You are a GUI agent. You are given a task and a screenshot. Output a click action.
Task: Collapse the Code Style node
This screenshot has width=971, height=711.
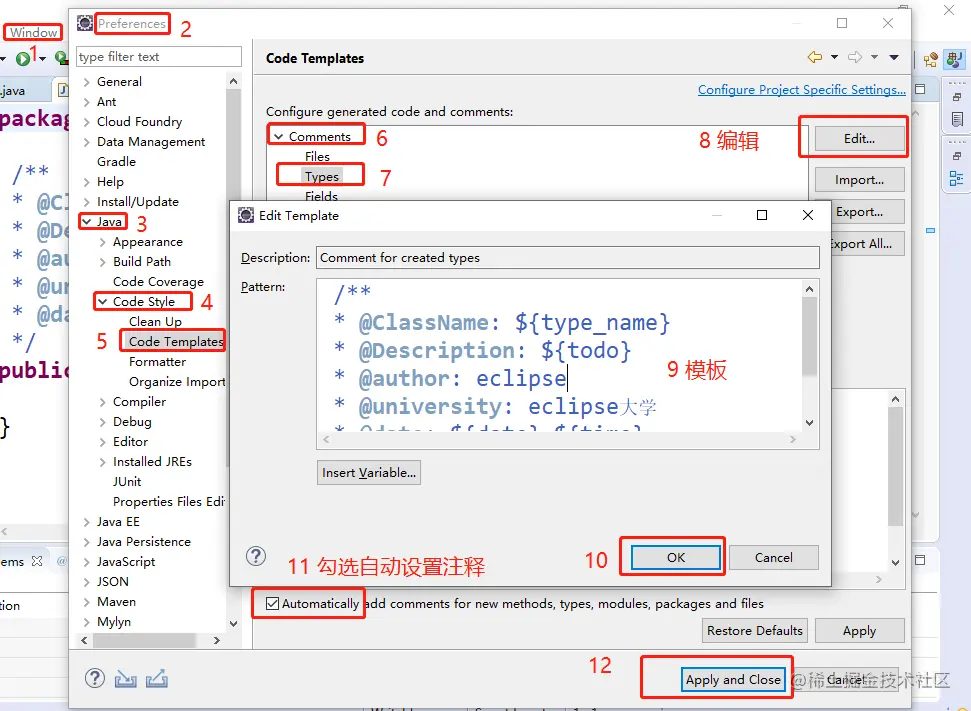tap(103, 302)
